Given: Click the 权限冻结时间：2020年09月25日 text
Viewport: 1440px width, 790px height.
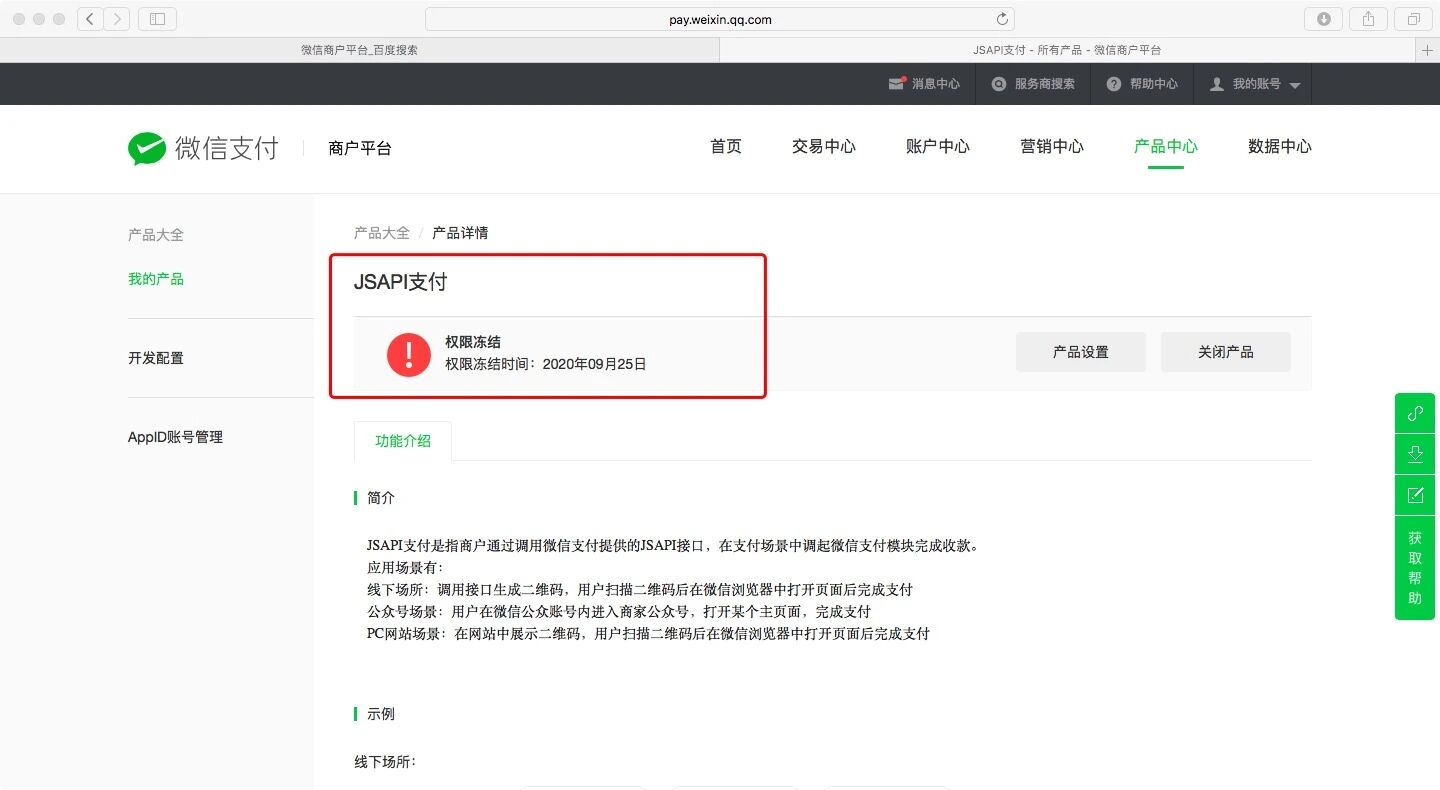Looking at the screenshot, I should pos(546,364).
